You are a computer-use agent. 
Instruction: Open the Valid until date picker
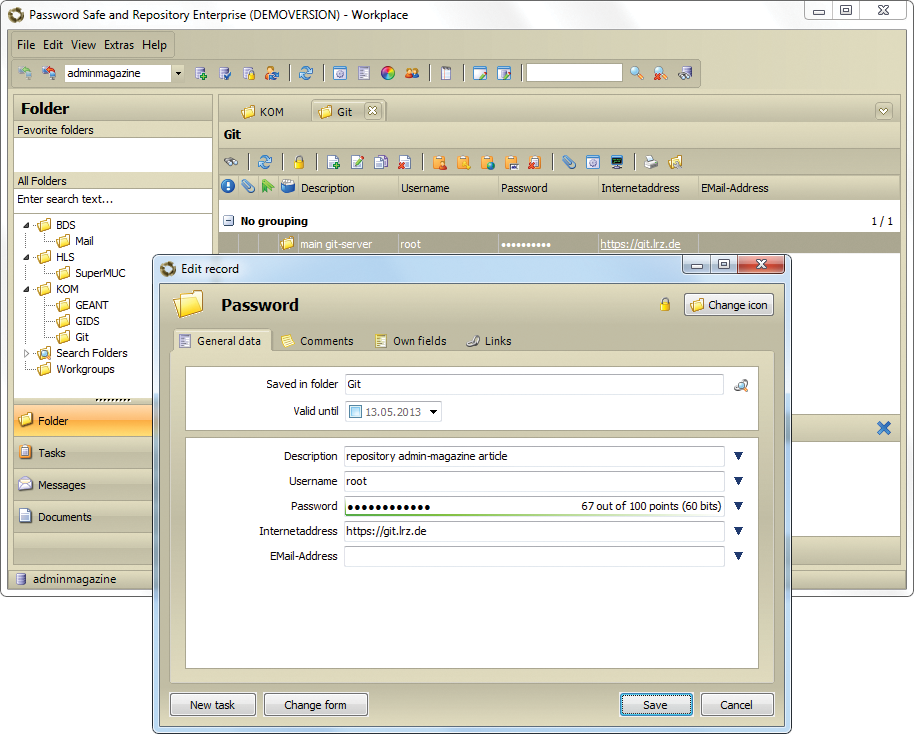tap(434, 411)
